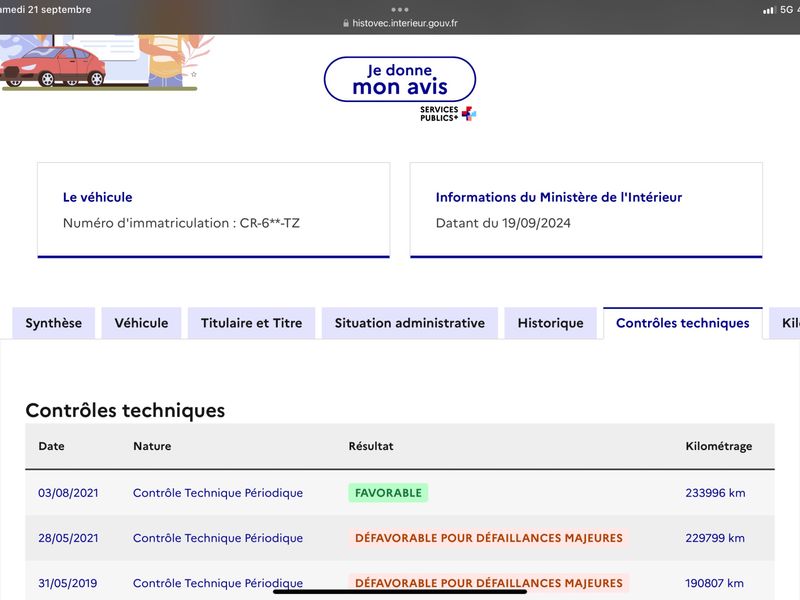Tap the padlock icon in address bar
800x600 pixels.
coord(346,23)
